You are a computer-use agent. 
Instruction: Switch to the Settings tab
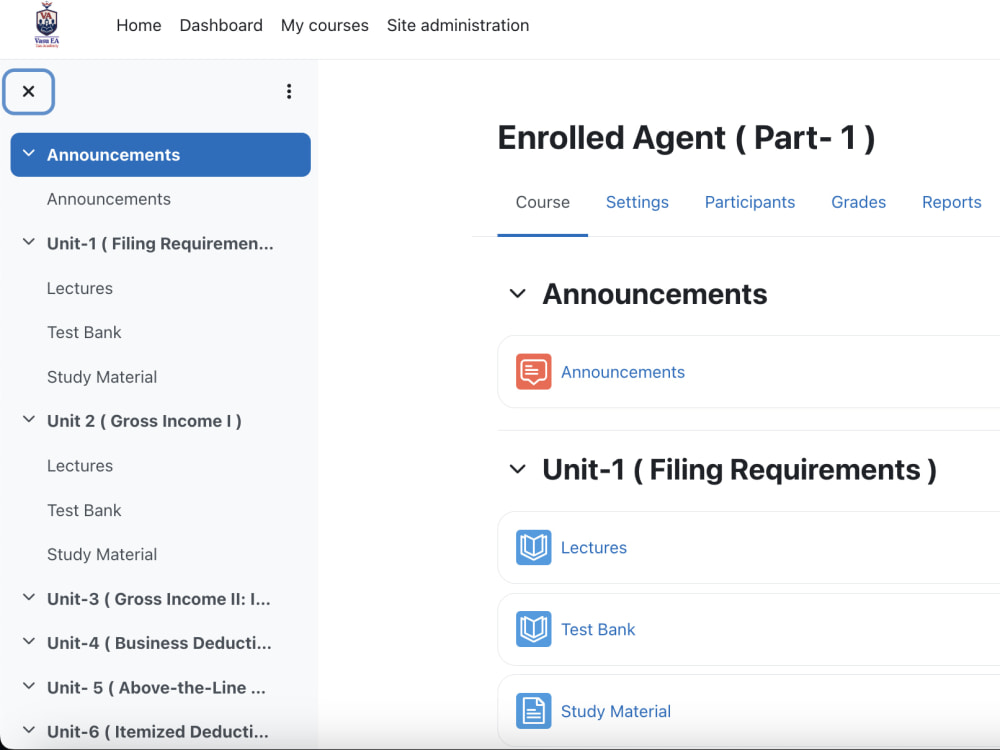637,203
